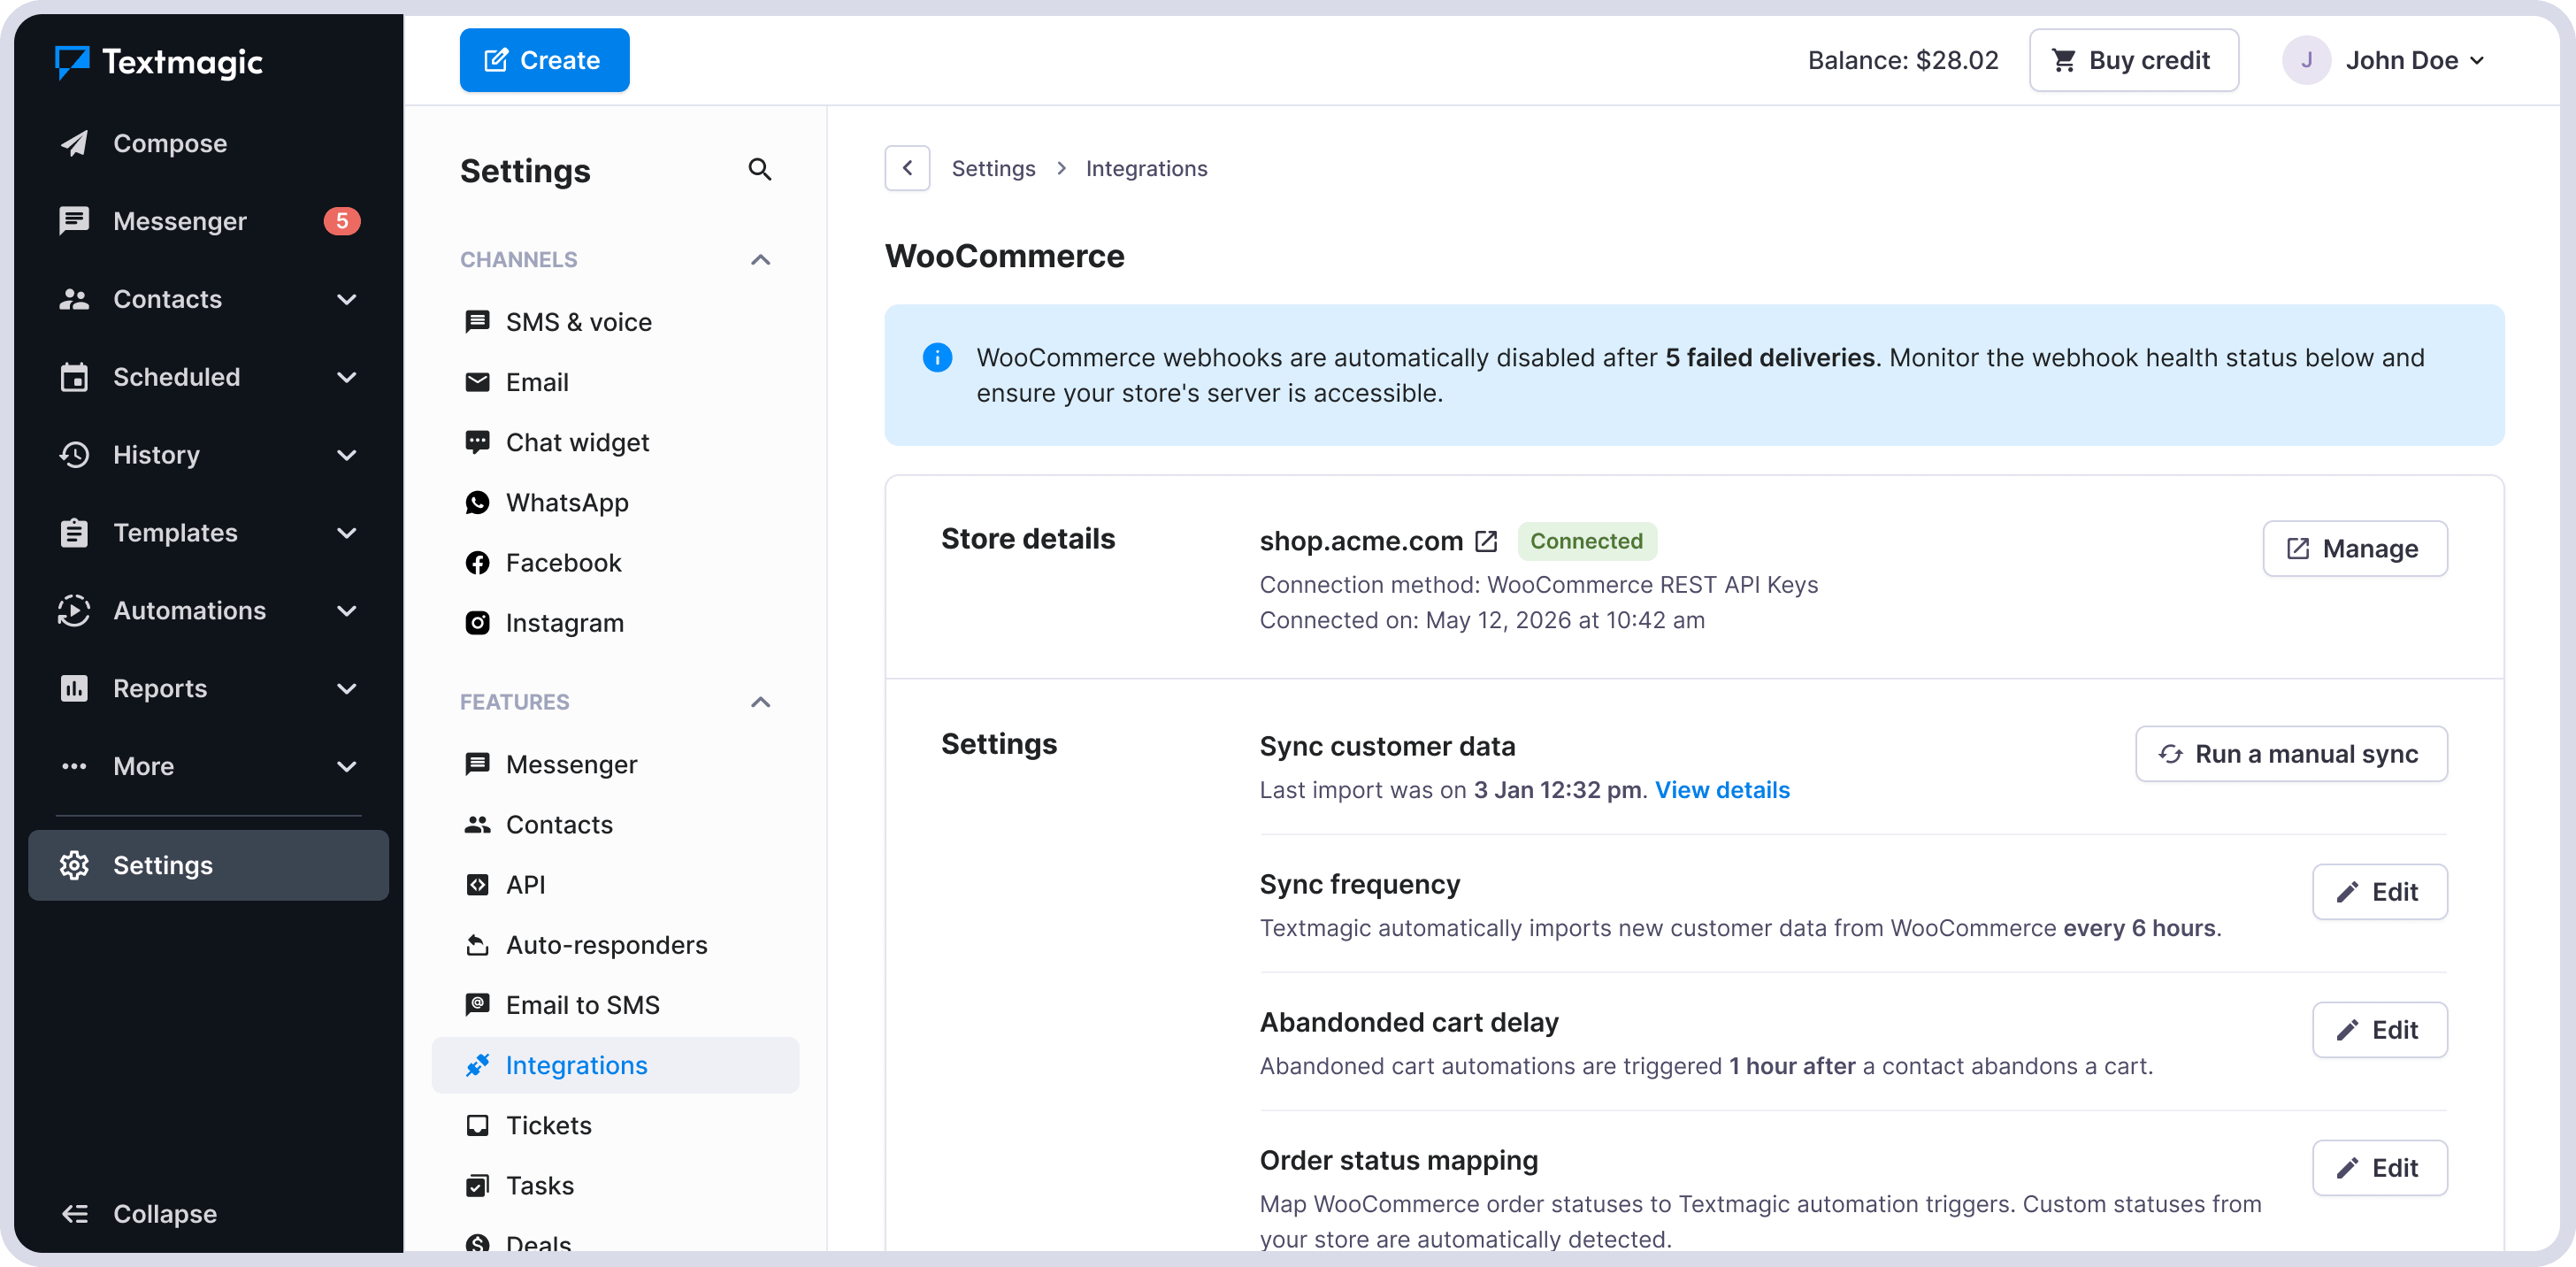Click the Email to SMS icon
The image size is (2576, 1267).
(478, 1004)
